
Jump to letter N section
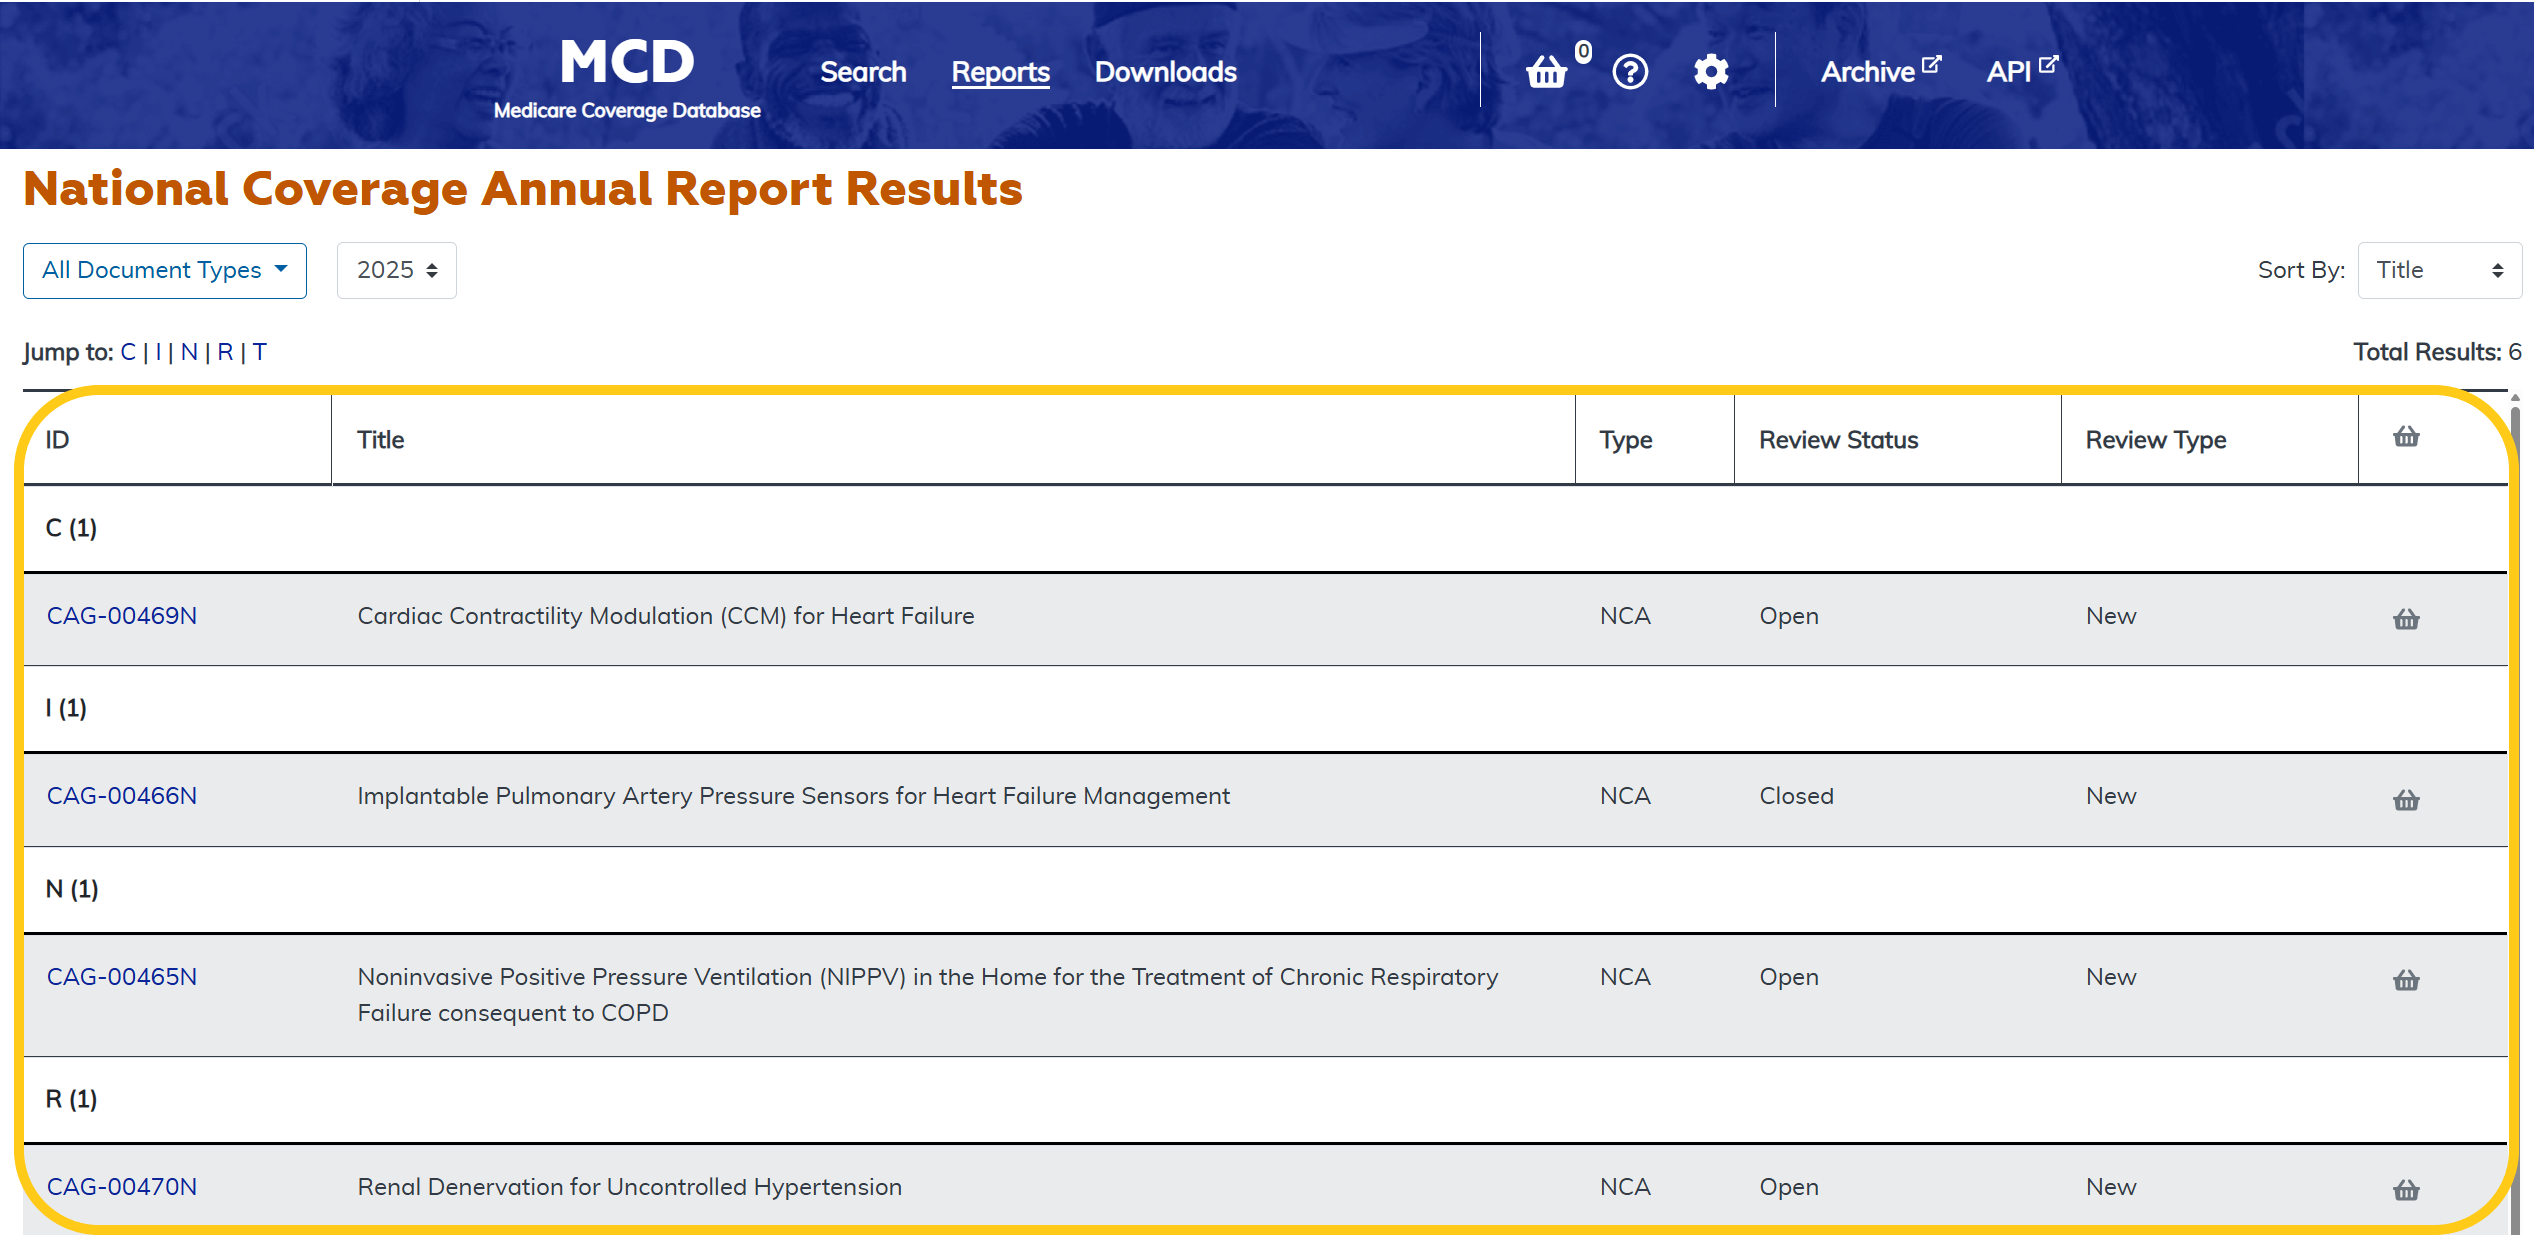189,352
